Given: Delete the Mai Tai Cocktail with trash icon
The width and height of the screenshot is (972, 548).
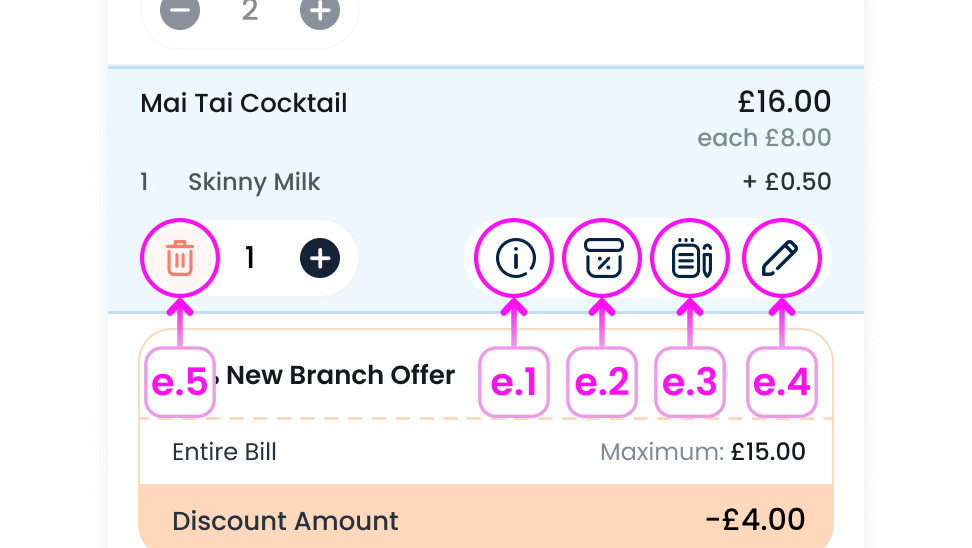Looking at the screenshot, I should click(x=180, y=259).
